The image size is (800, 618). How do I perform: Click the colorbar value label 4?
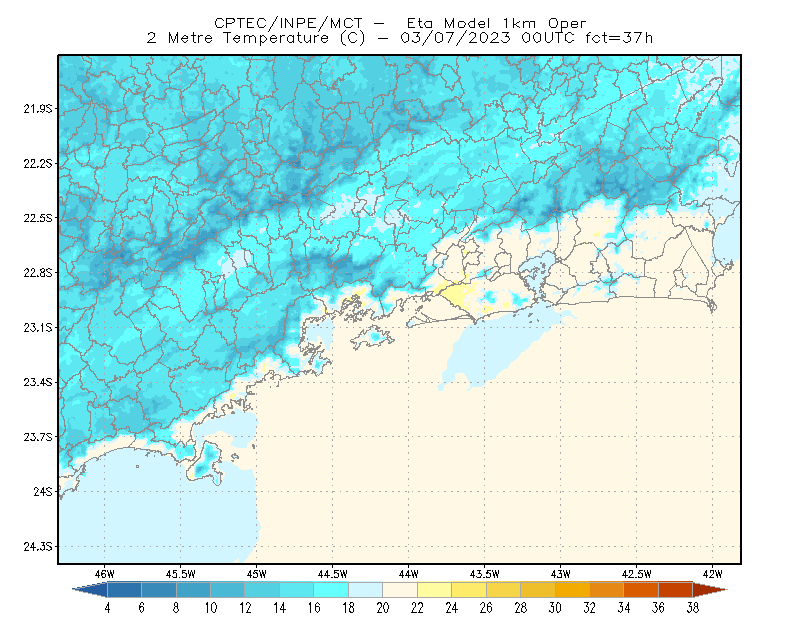pos(108,608)
